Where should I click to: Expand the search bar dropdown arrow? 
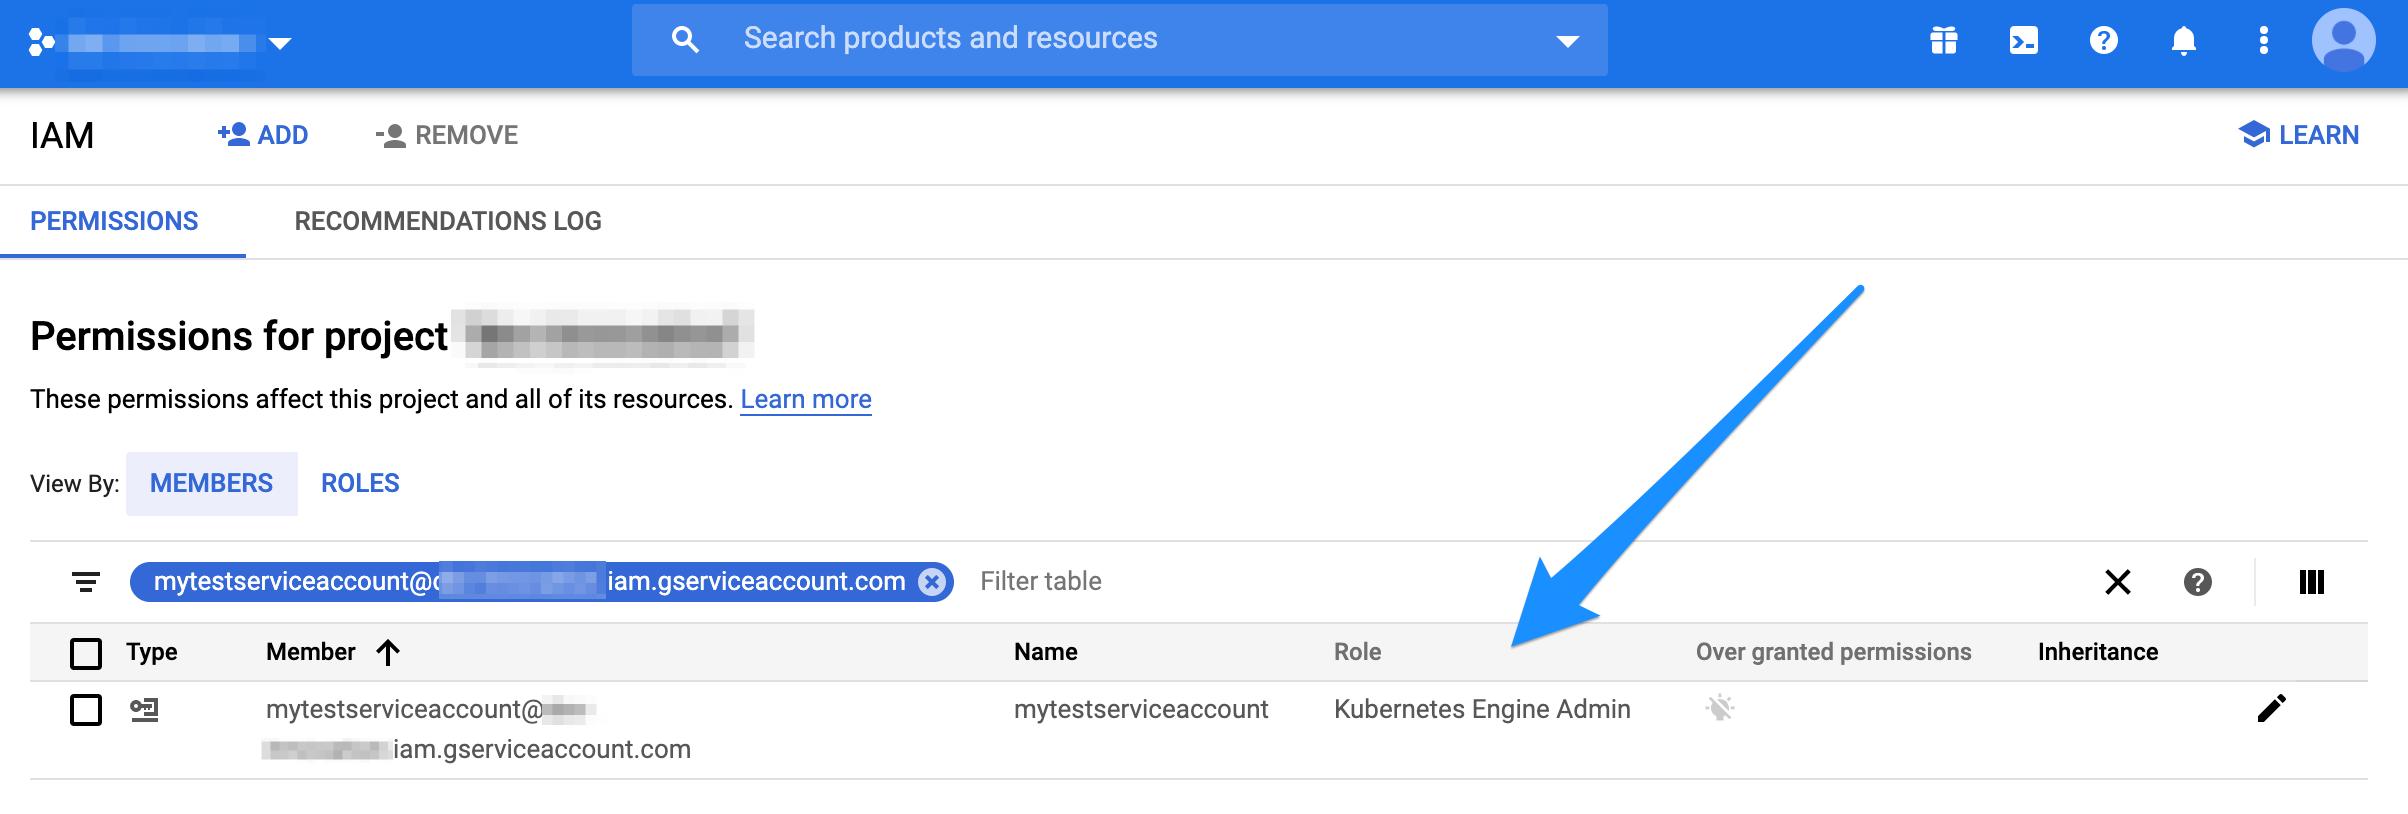tap(1567, 41)
